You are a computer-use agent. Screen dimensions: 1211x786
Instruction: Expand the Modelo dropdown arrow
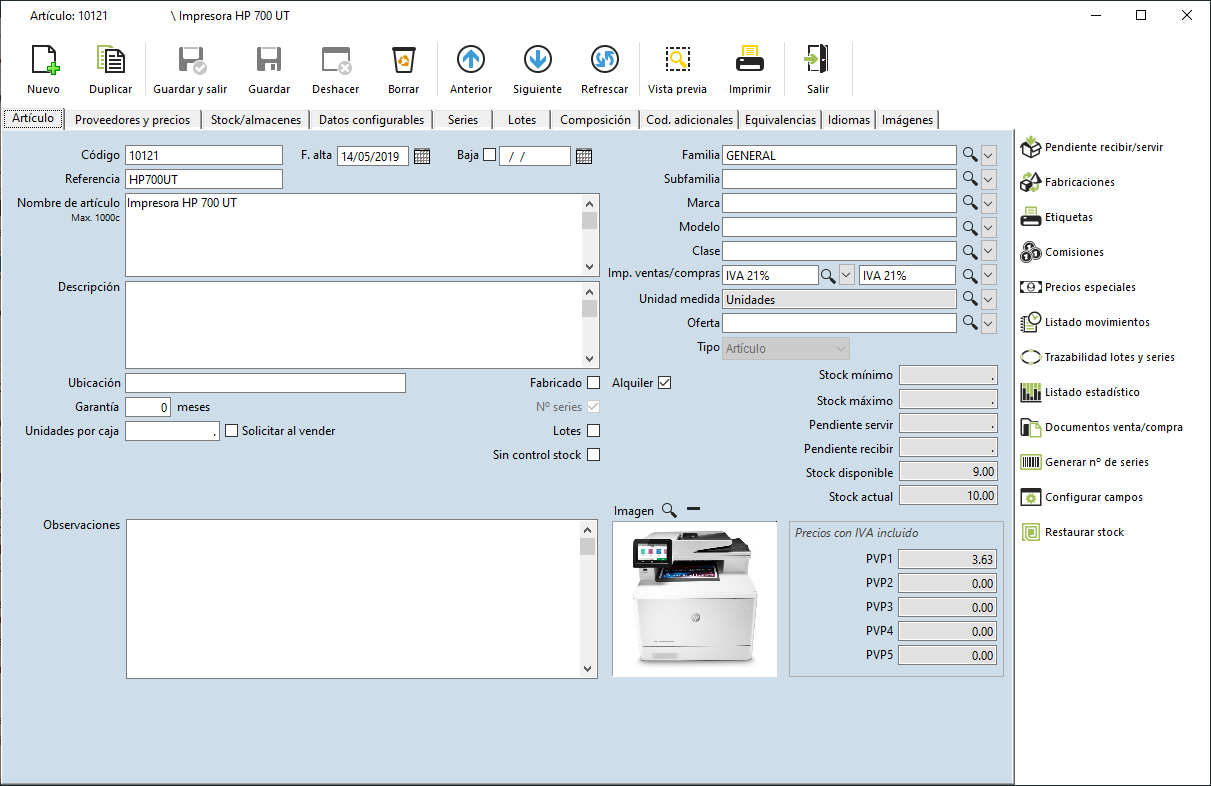988,227
